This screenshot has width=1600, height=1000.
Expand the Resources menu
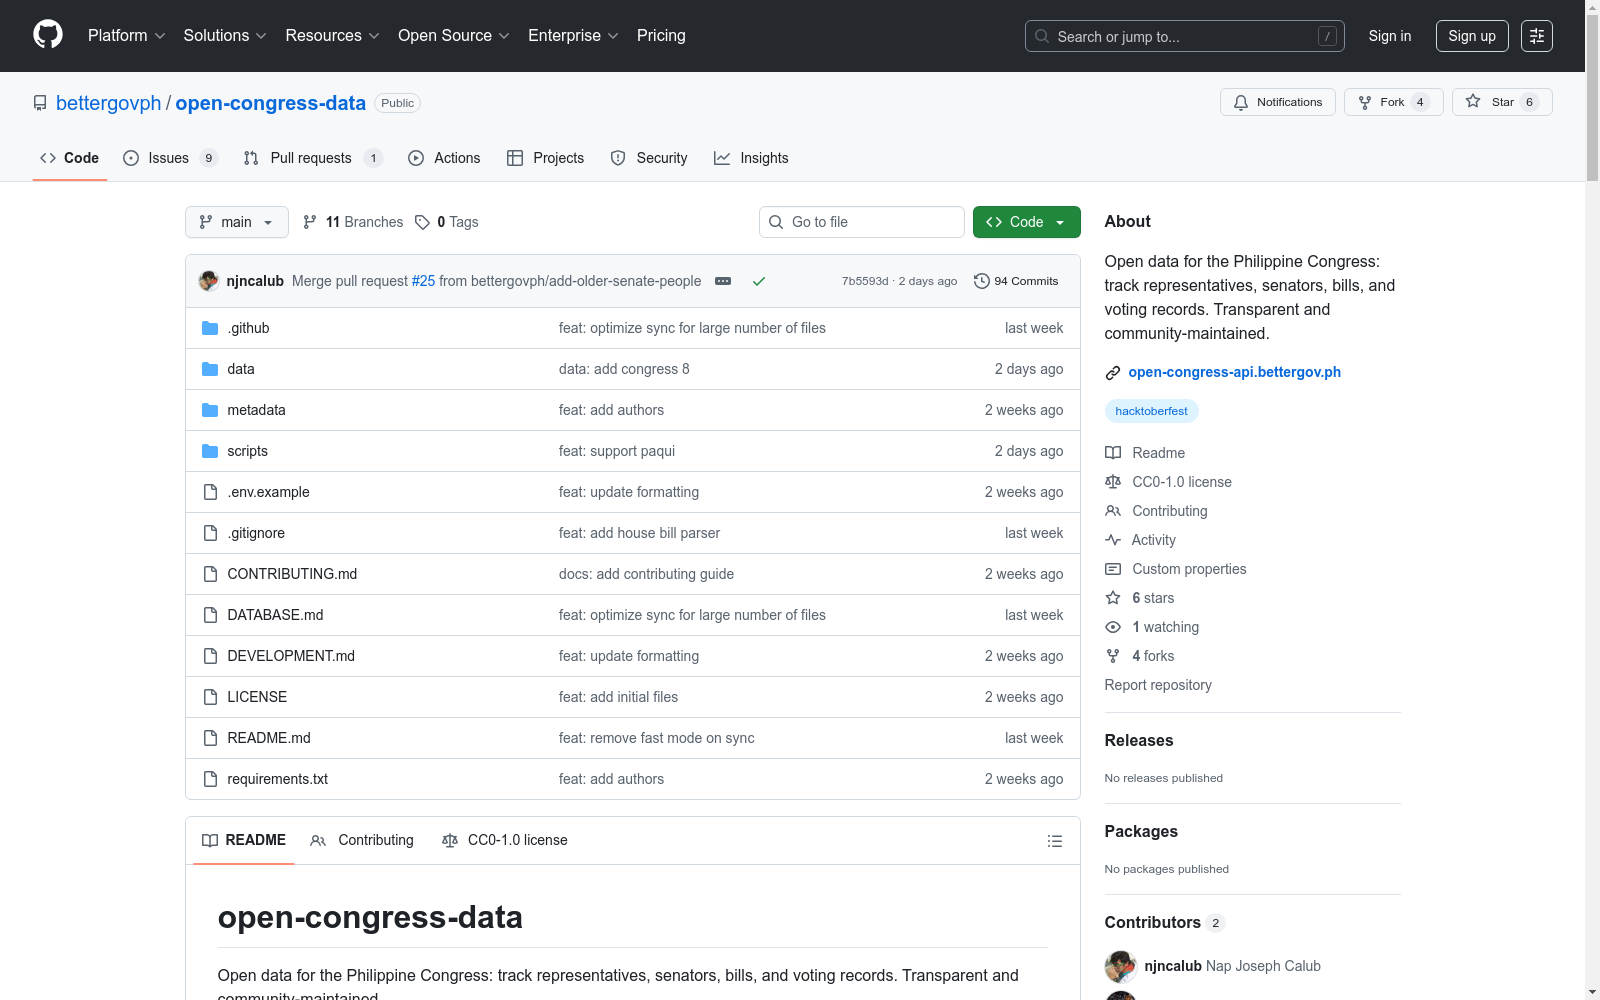tap(333, 36)
